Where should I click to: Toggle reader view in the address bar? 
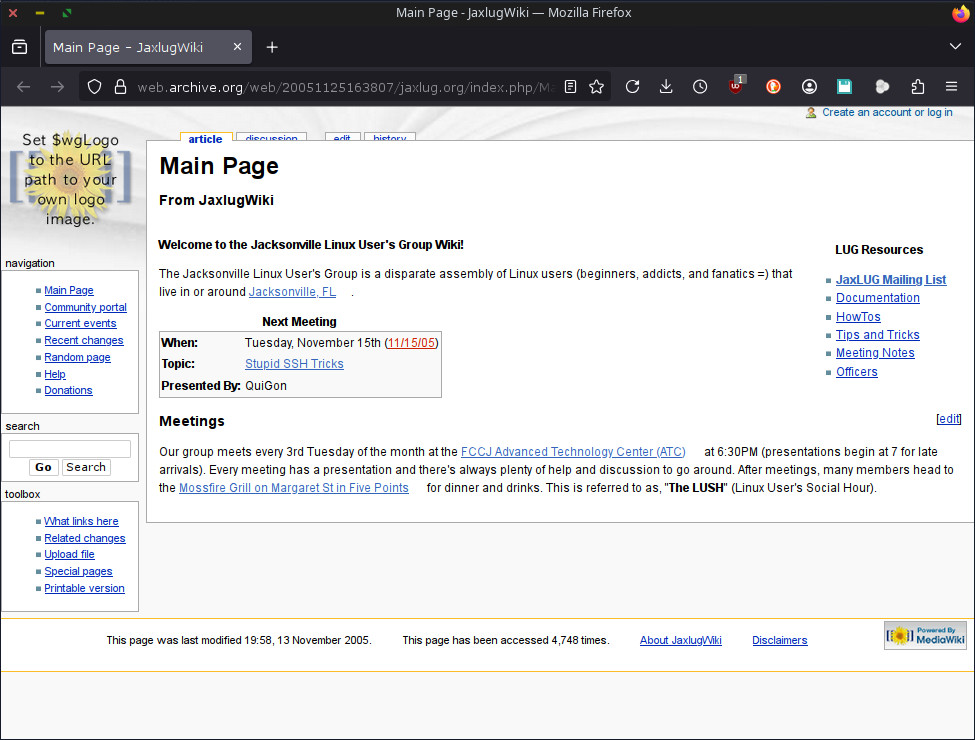[x=570, y=87]
